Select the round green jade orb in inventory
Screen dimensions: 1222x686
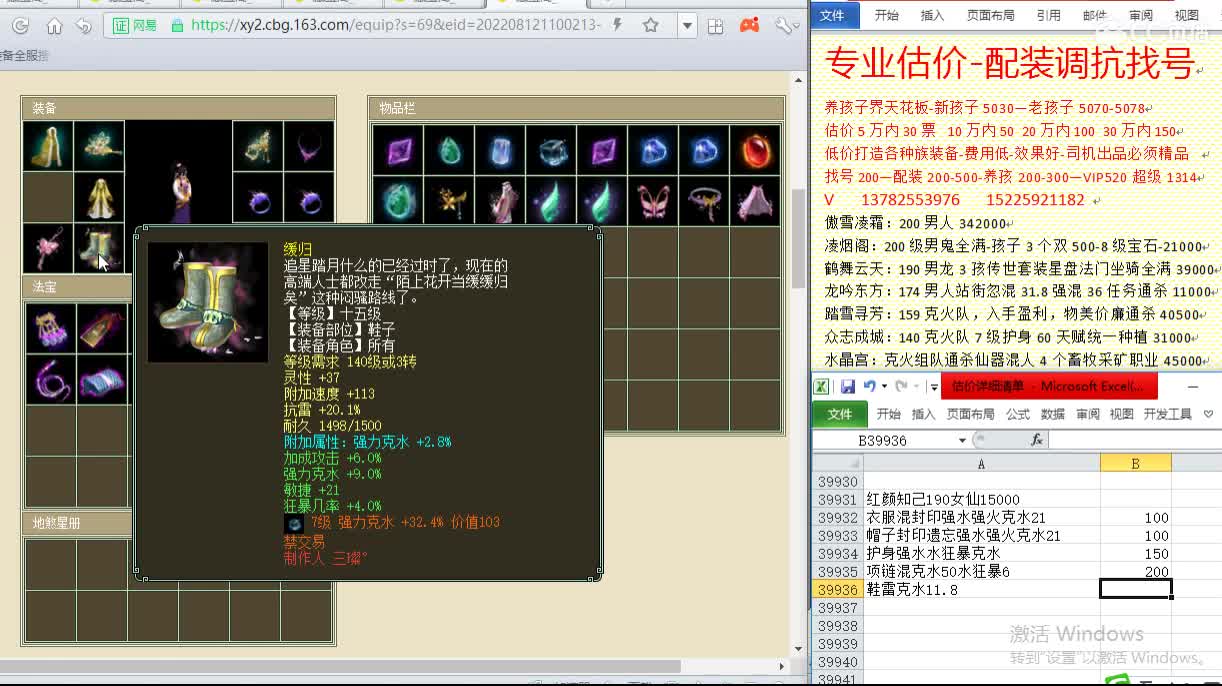[398, 201]
